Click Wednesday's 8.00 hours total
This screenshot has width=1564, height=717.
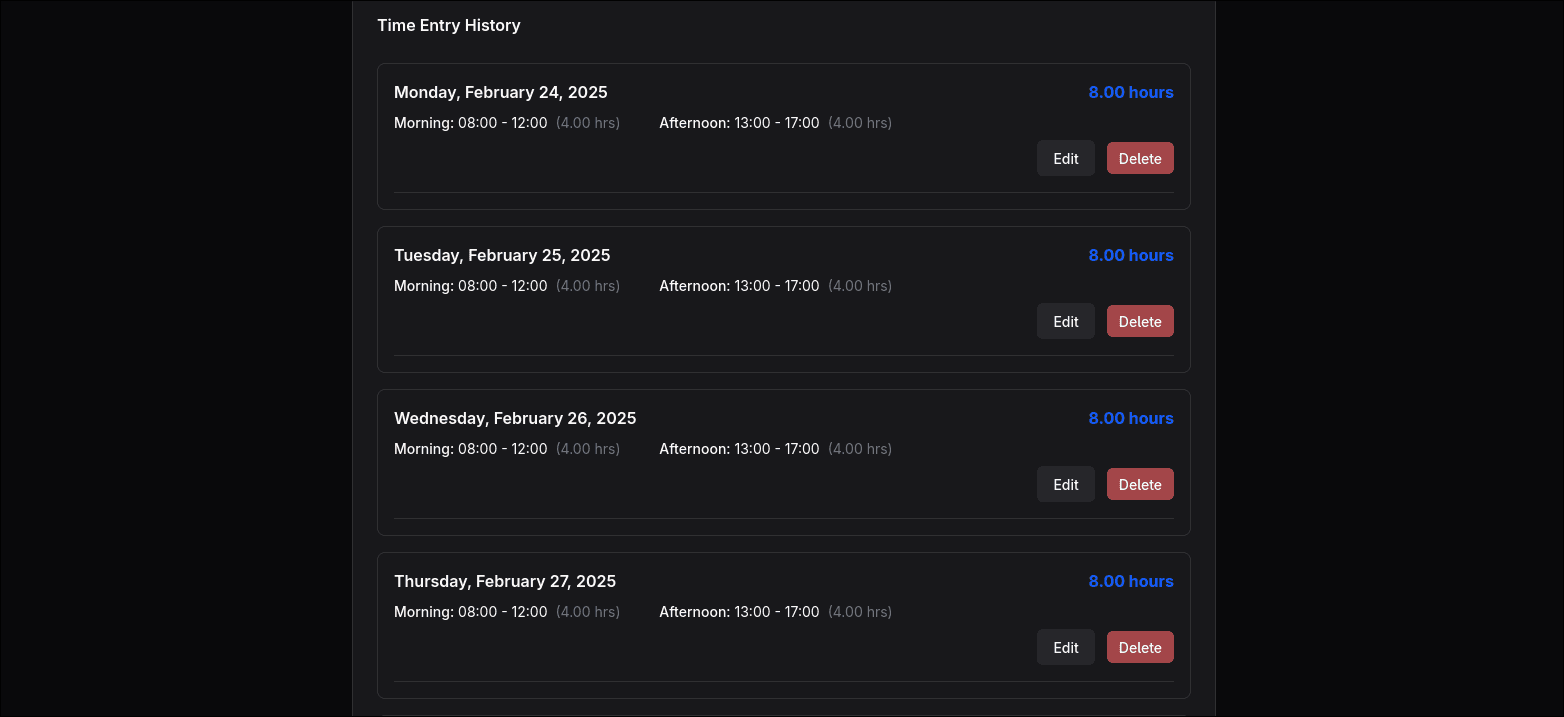coord(1130,418)
